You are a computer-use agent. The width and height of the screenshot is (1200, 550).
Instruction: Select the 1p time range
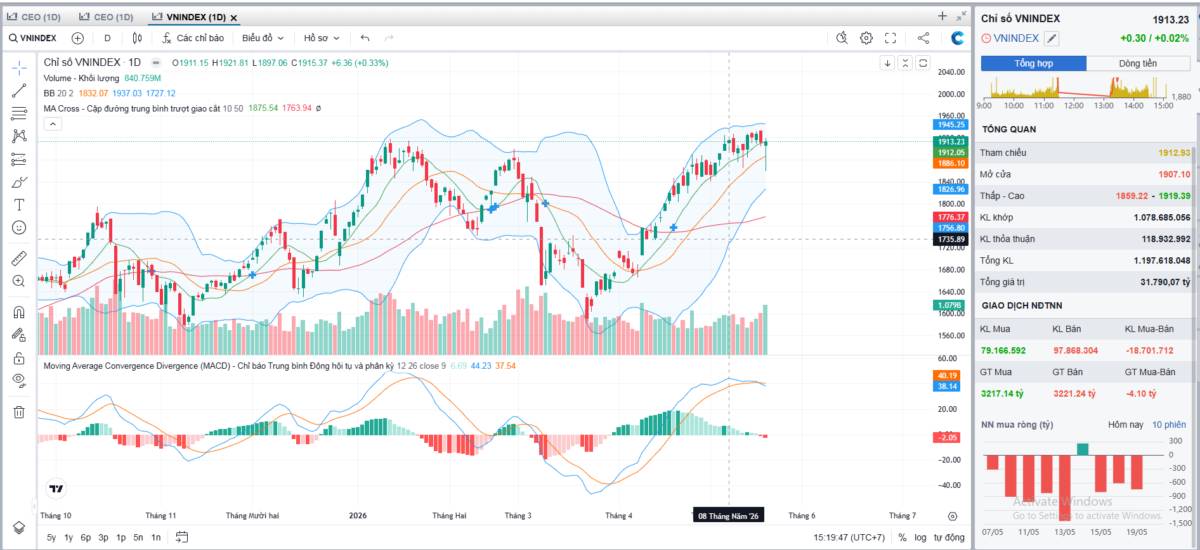pos(121,538)
